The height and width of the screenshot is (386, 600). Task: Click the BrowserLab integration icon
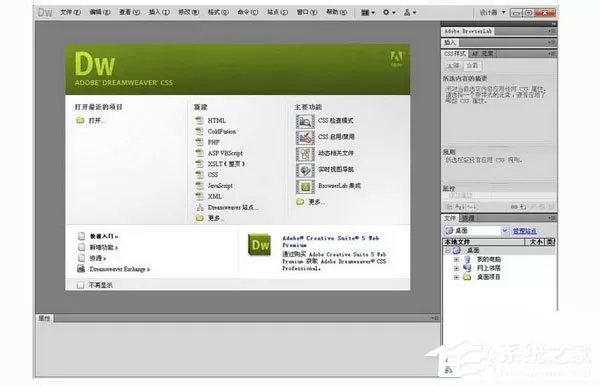305,186
